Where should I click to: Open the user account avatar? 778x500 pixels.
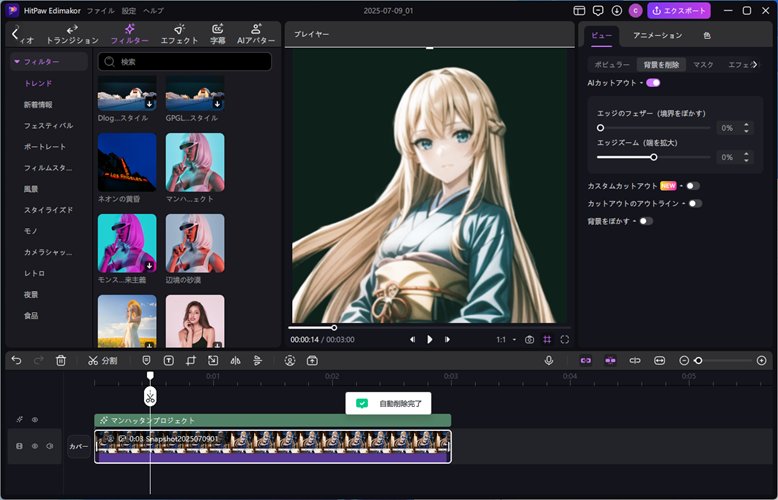click(636, 10)
